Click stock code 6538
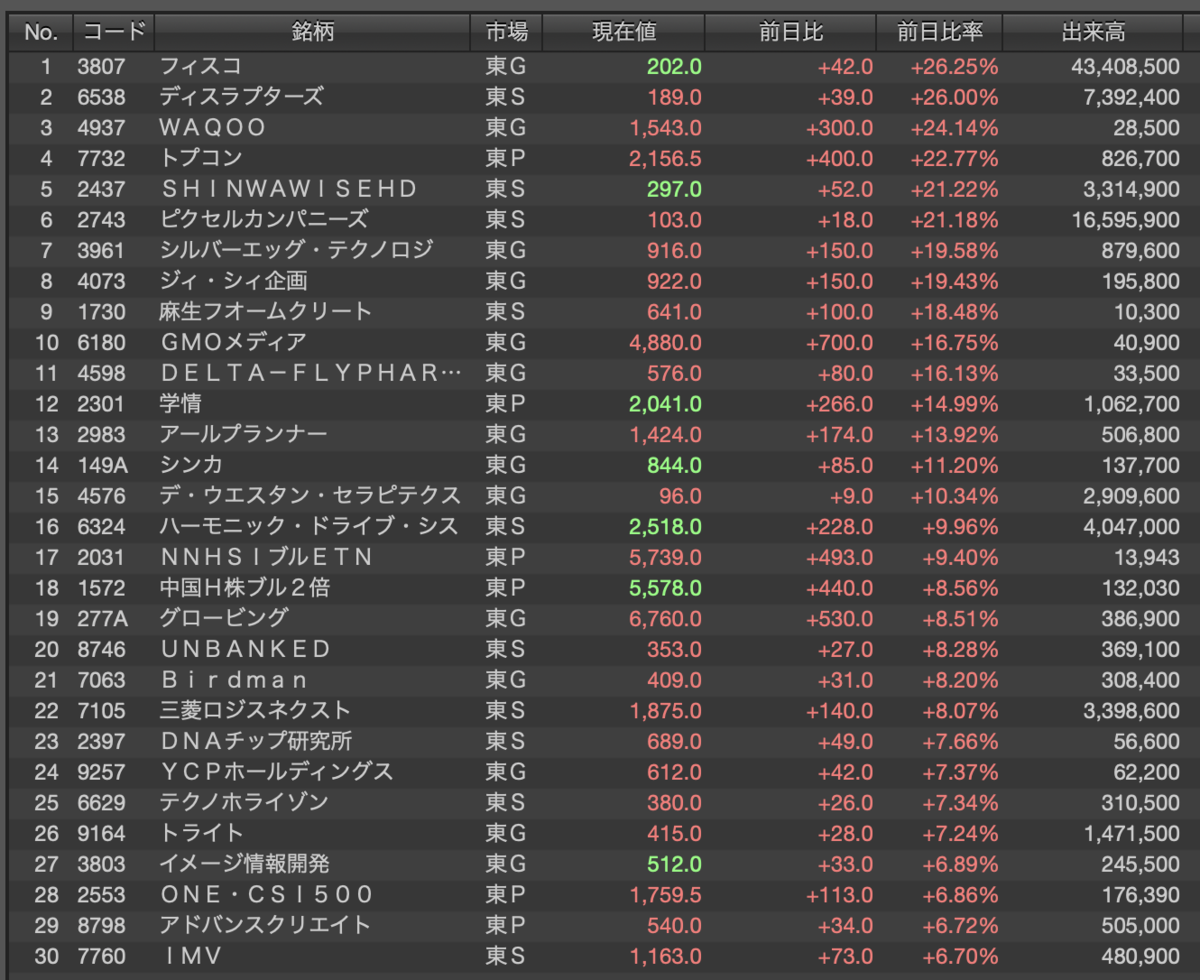Viewport: 1200px width, 980px height. [102, 97]
